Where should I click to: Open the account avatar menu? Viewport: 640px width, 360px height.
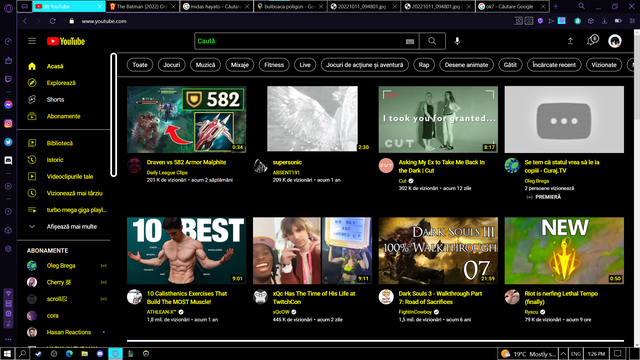(x=615, y=41)
